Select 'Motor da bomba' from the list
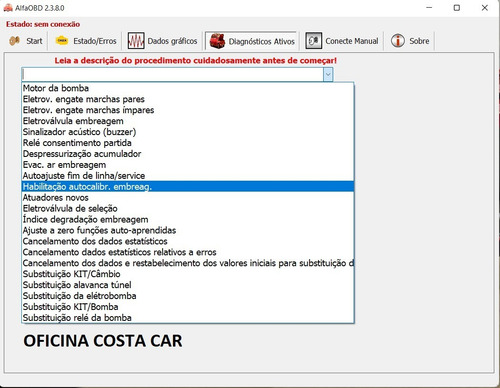Viewport: 500px width, 388px height. pos(188,88)
